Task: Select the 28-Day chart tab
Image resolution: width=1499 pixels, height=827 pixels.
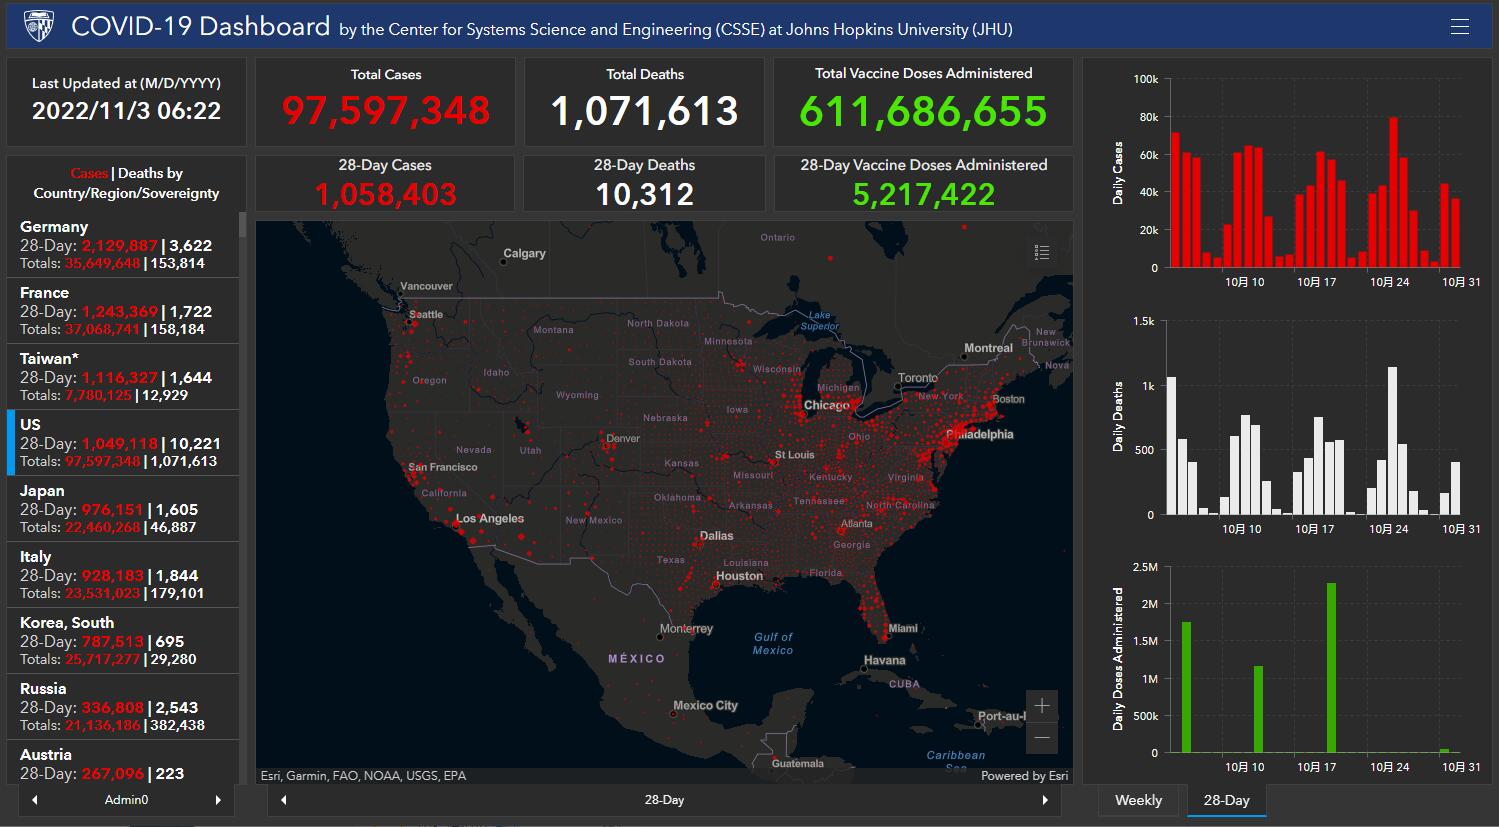Action: pos(1226,800)
